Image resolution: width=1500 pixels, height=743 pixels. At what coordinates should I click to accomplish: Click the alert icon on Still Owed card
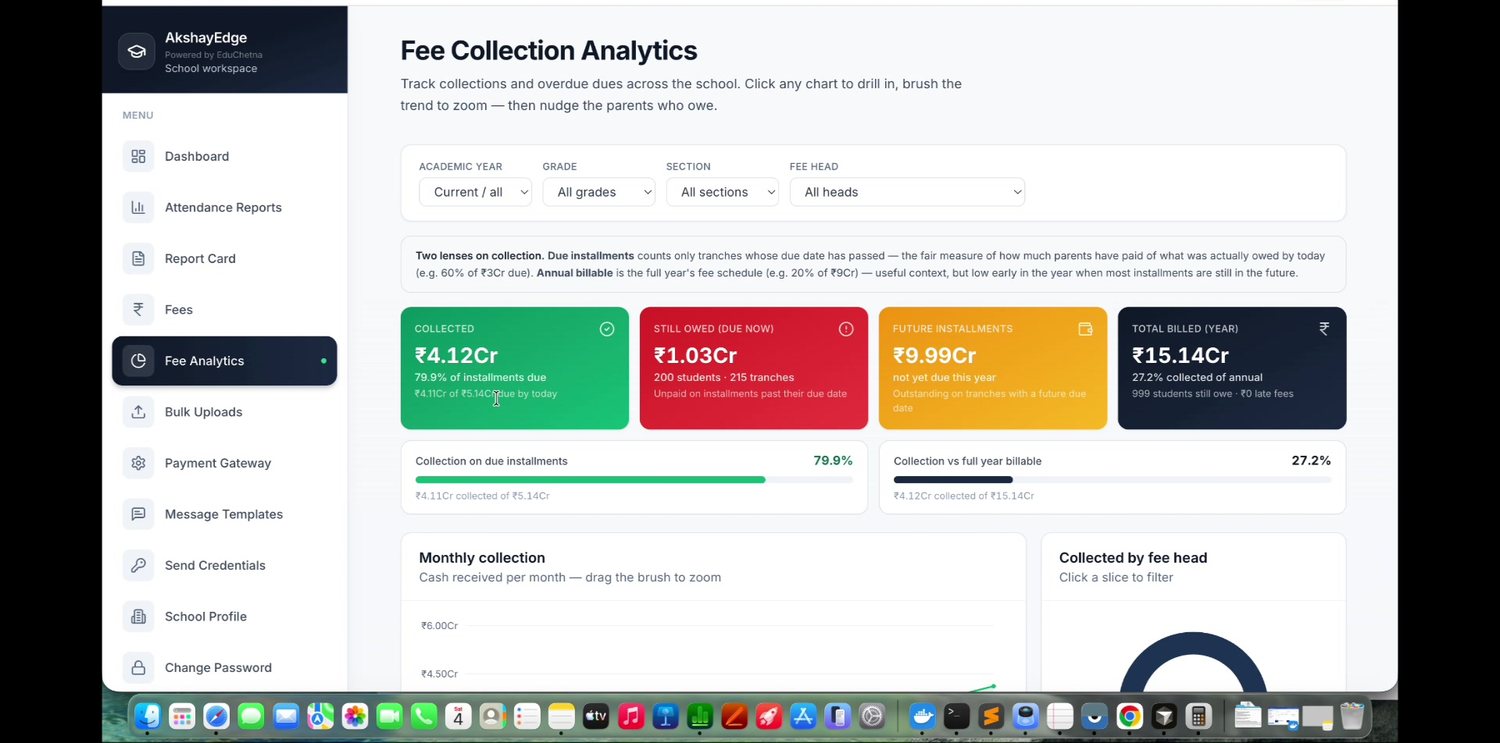[x=846, y=329]
